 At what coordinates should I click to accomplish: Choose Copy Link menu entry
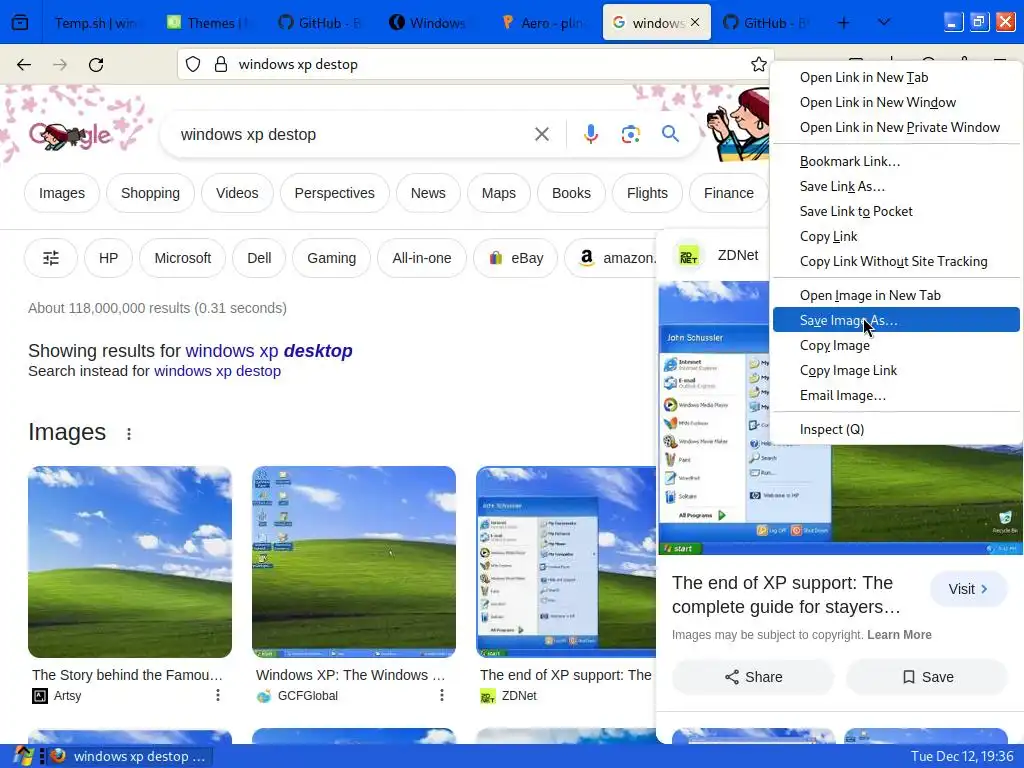[896, 236]
